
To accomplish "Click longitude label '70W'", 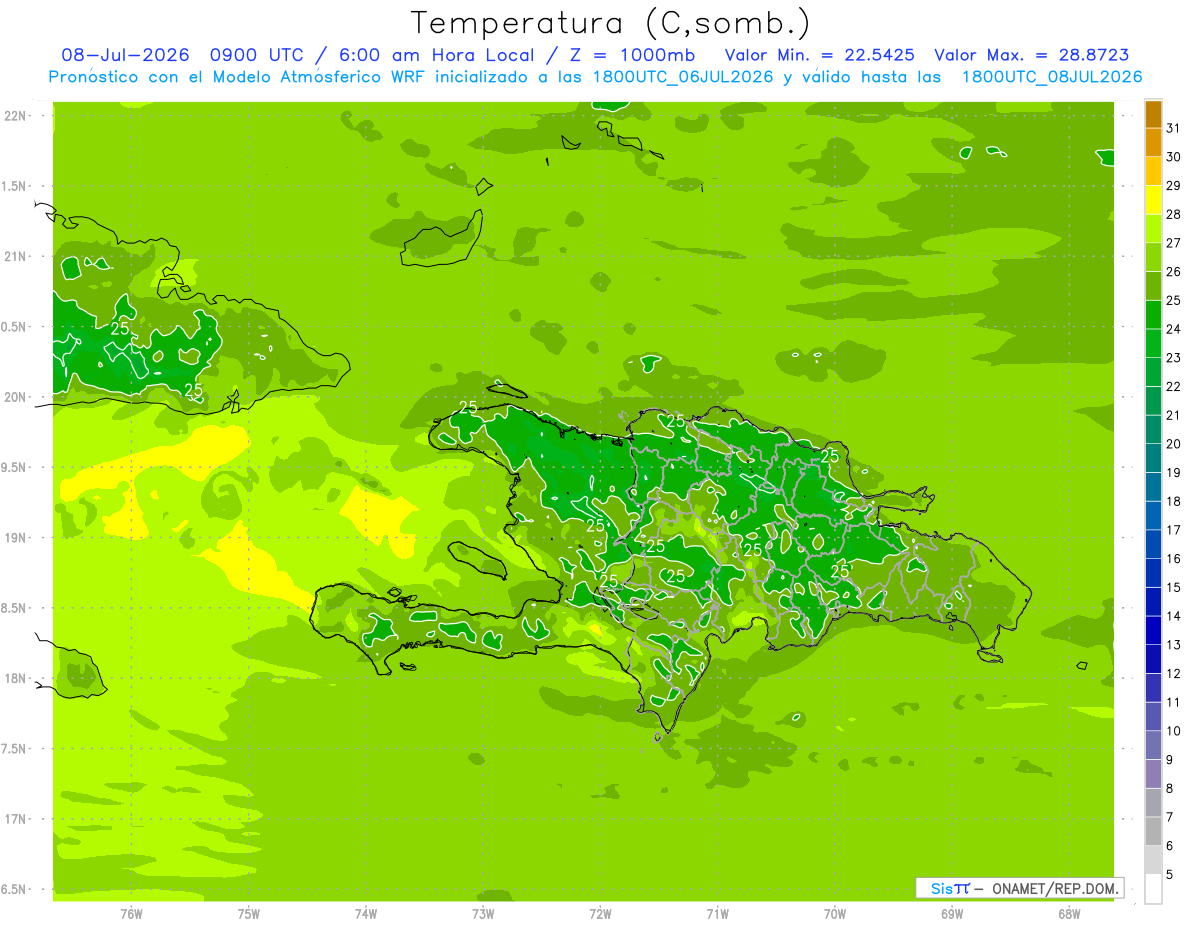I will point(835,914).
